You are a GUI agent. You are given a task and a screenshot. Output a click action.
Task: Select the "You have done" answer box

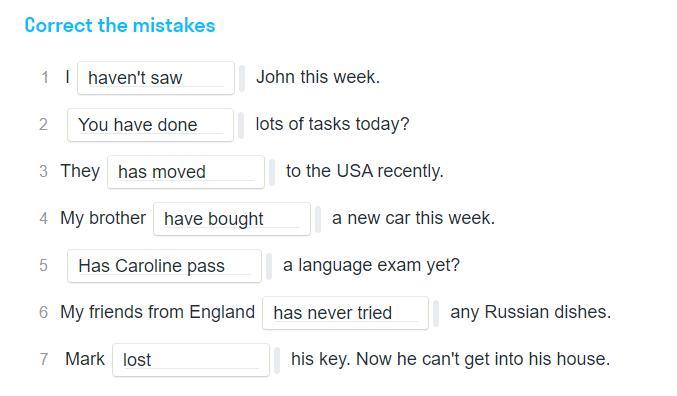click(x=150, y=125)
